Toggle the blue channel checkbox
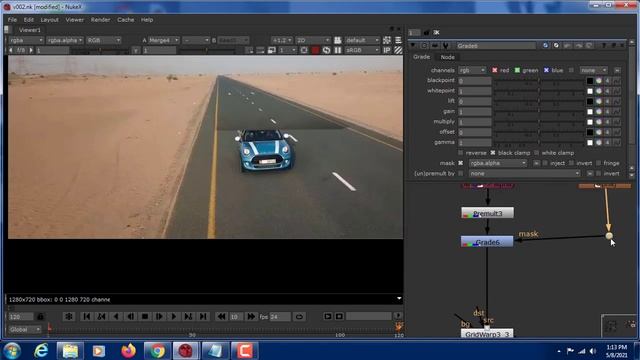This screenshot has width=640, height=360. (546, 70)
